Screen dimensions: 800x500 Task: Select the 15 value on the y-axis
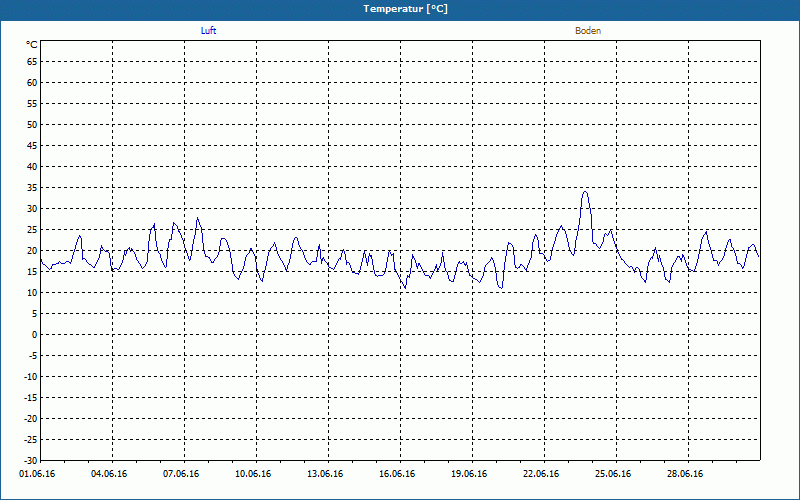coord(32,272)
